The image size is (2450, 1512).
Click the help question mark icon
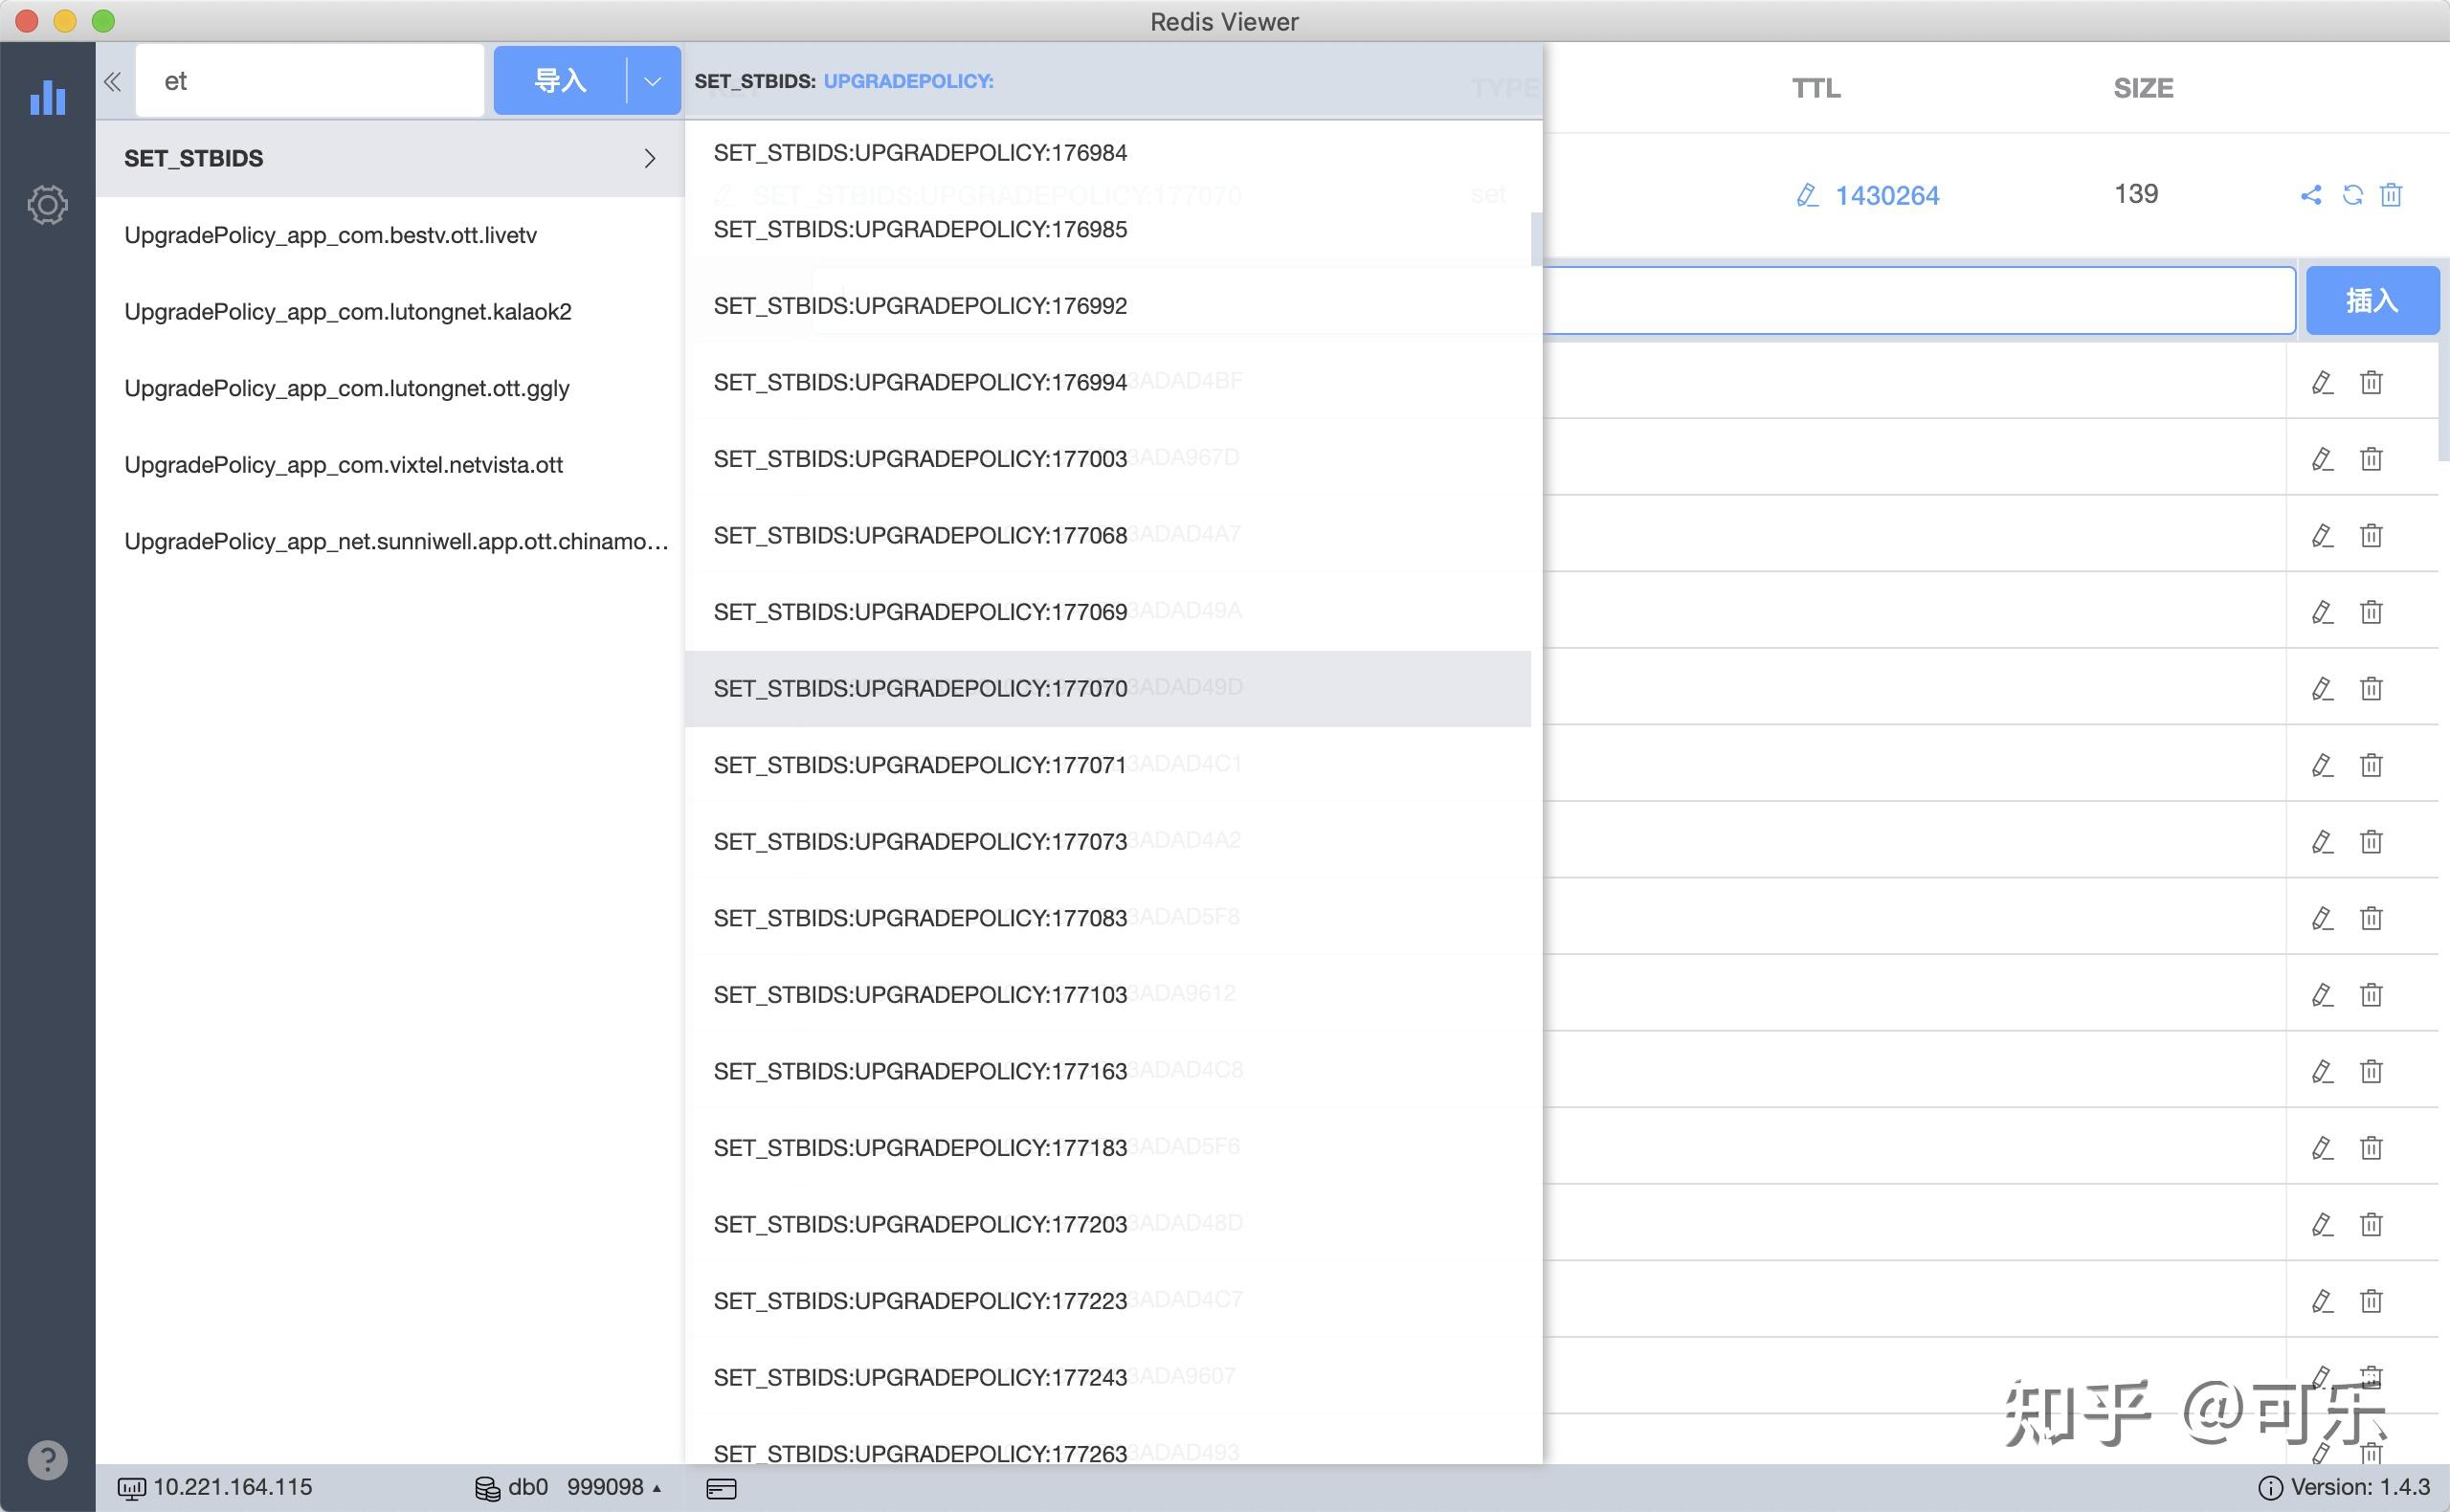pos(47,1460)
